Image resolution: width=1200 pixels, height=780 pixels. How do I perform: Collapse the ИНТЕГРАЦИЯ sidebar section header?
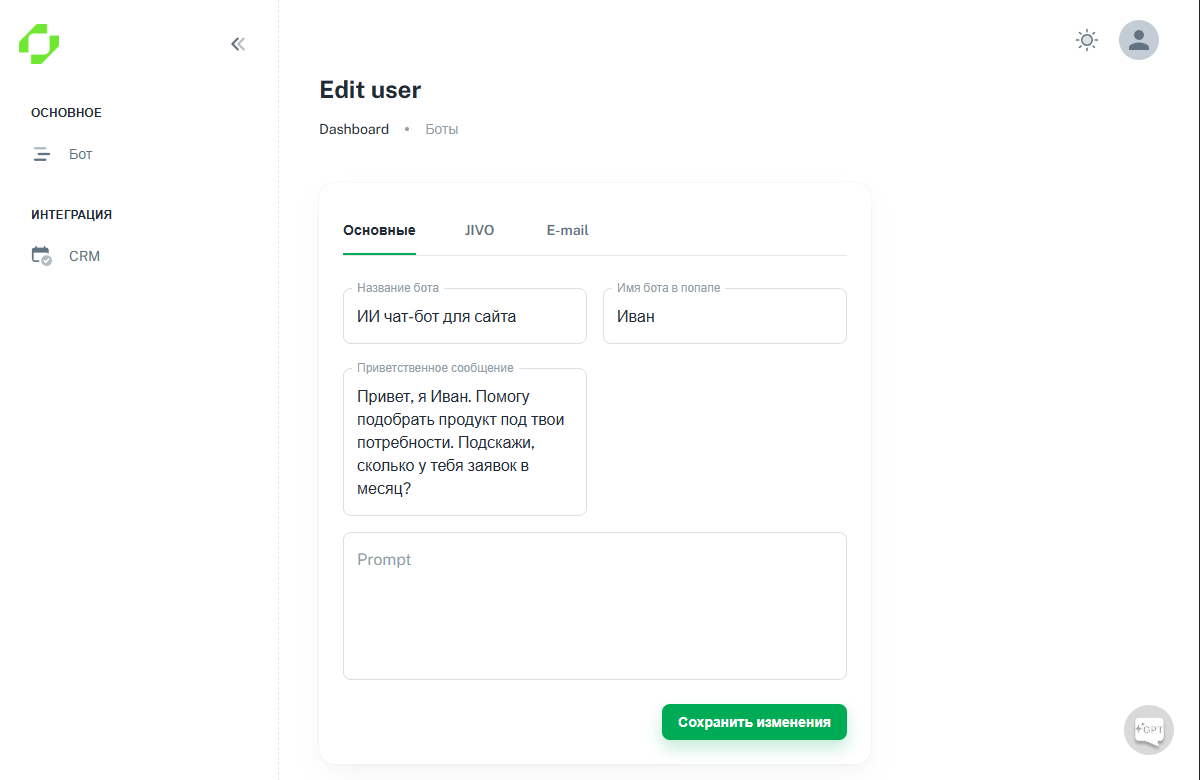pyautogui.click(x=71, y=214)
